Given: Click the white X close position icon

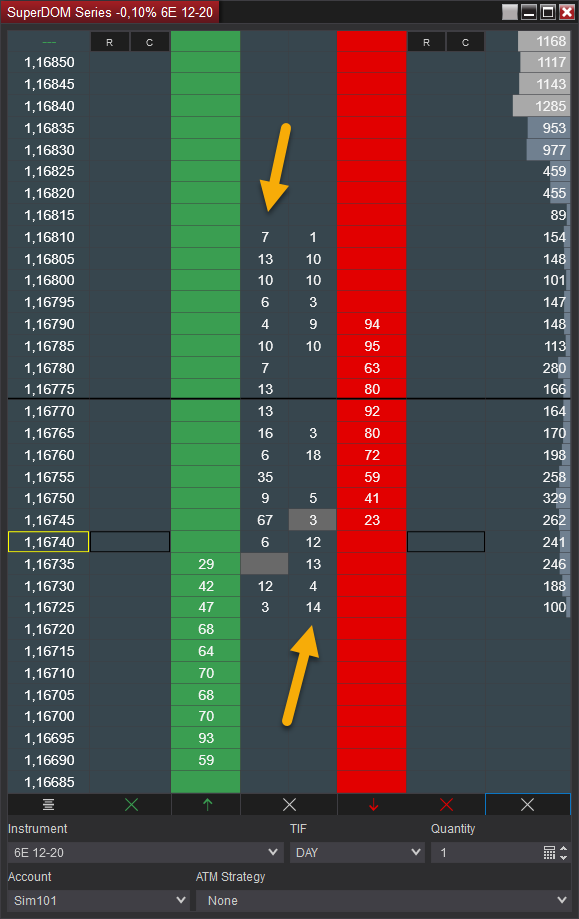Looking at the screenshot, I should [x=289, y=805].
